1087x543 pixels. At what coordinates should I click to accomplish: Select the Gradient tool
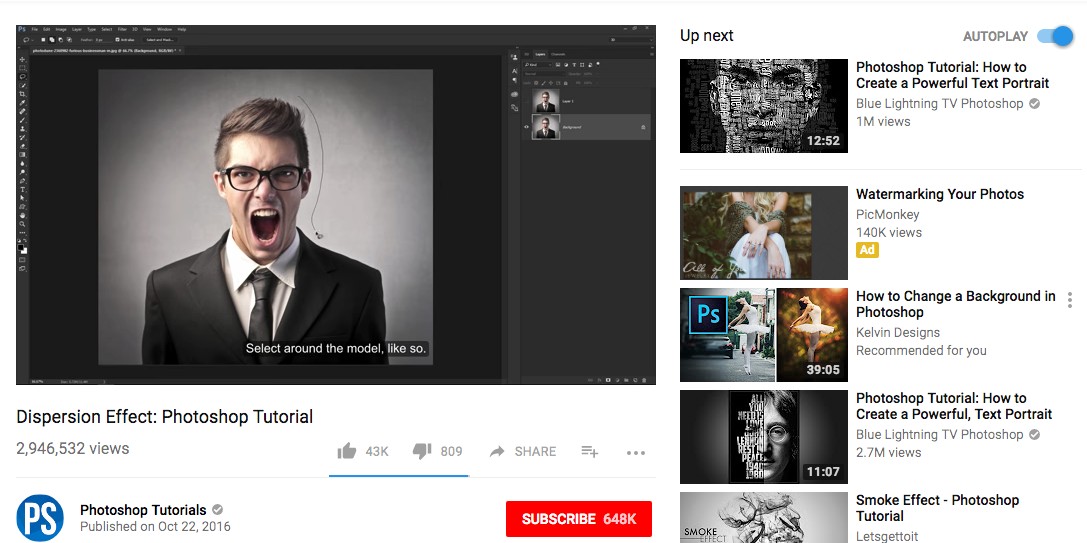22,155
